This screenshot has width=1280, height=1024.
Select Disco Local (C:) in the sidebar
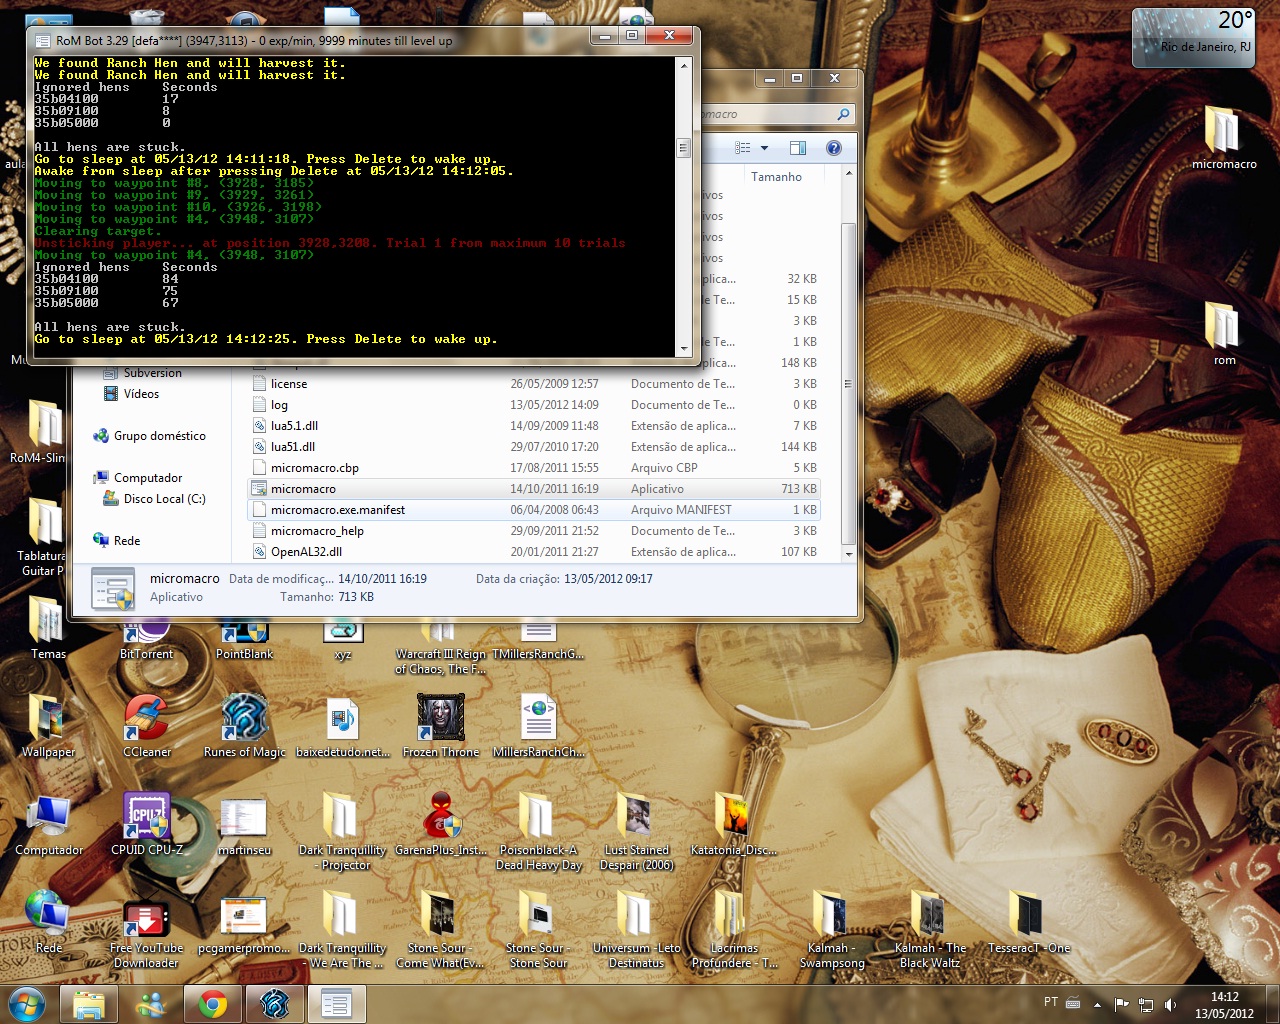[164, 499]
